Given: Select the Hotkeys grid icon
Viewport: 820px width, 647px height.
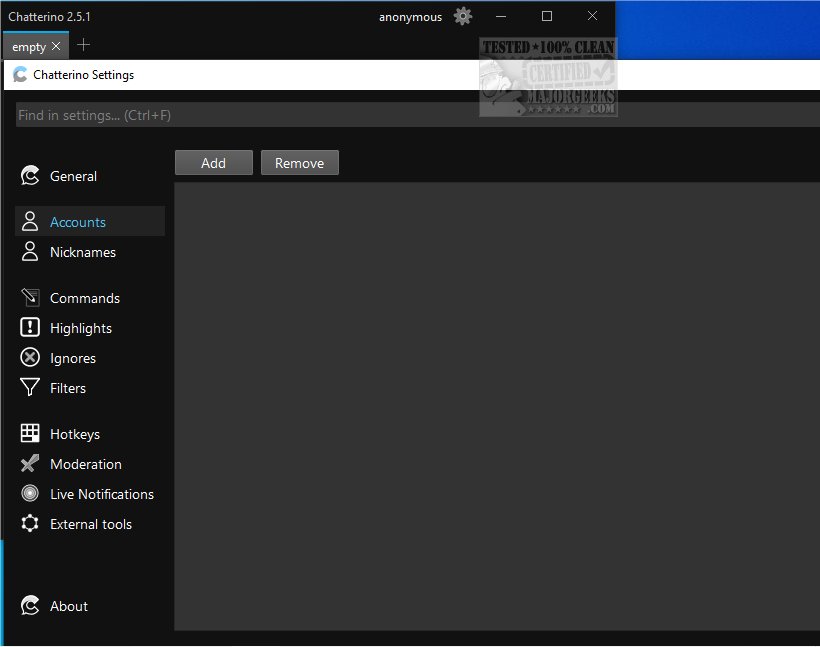Looking at the screenshot, I should (x=30, y=434).
